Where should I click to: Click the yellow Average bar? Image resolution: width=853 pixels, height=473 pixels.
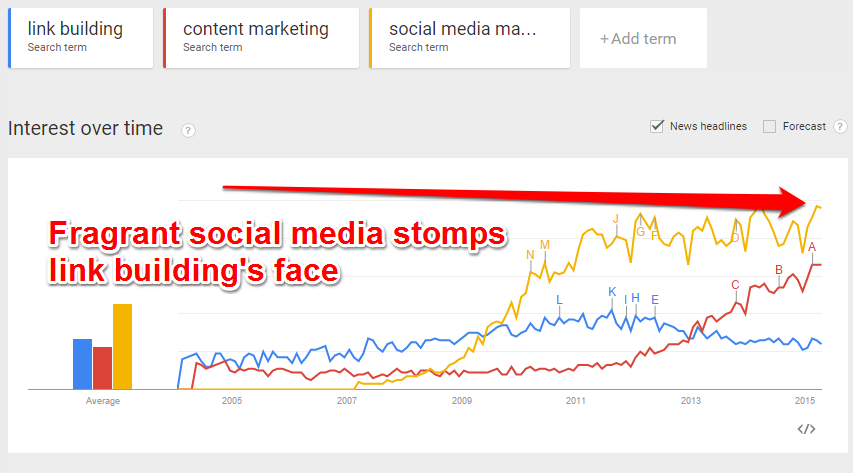tap(122, 346)
